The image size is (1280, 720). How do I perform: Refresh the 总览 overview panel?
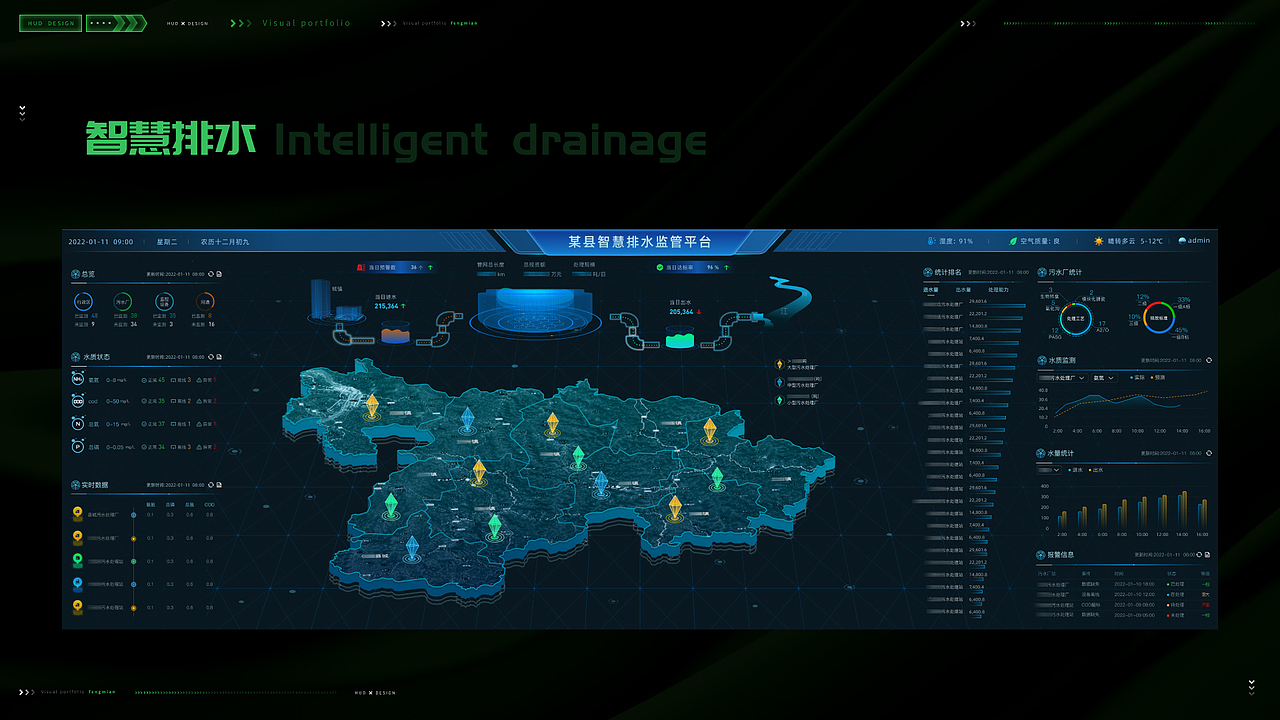click(x=210, y=273)
